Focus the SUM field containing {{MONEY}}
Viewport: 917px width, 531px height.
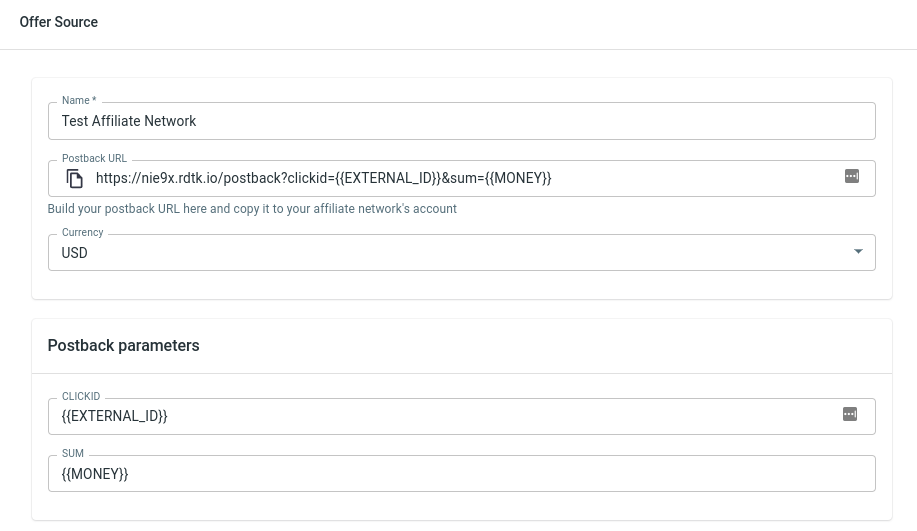pos(460,474)
